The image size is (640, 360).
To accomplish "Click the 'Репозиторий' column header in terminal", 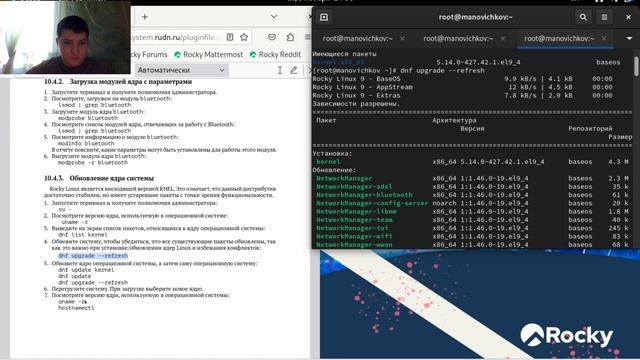I will 590,129.
